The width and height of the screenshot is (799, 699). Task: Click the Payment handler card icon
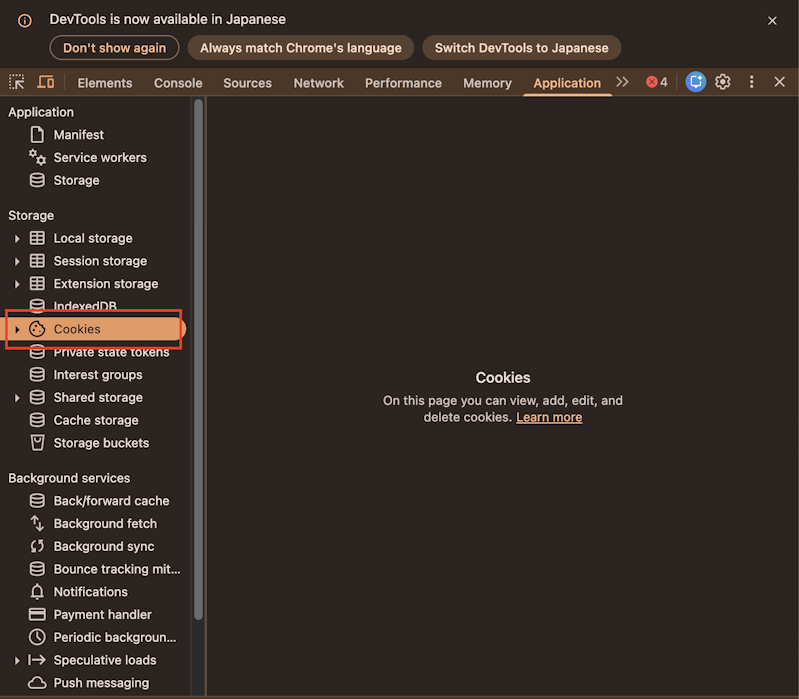pyautogui.click(x=37, y=614)
